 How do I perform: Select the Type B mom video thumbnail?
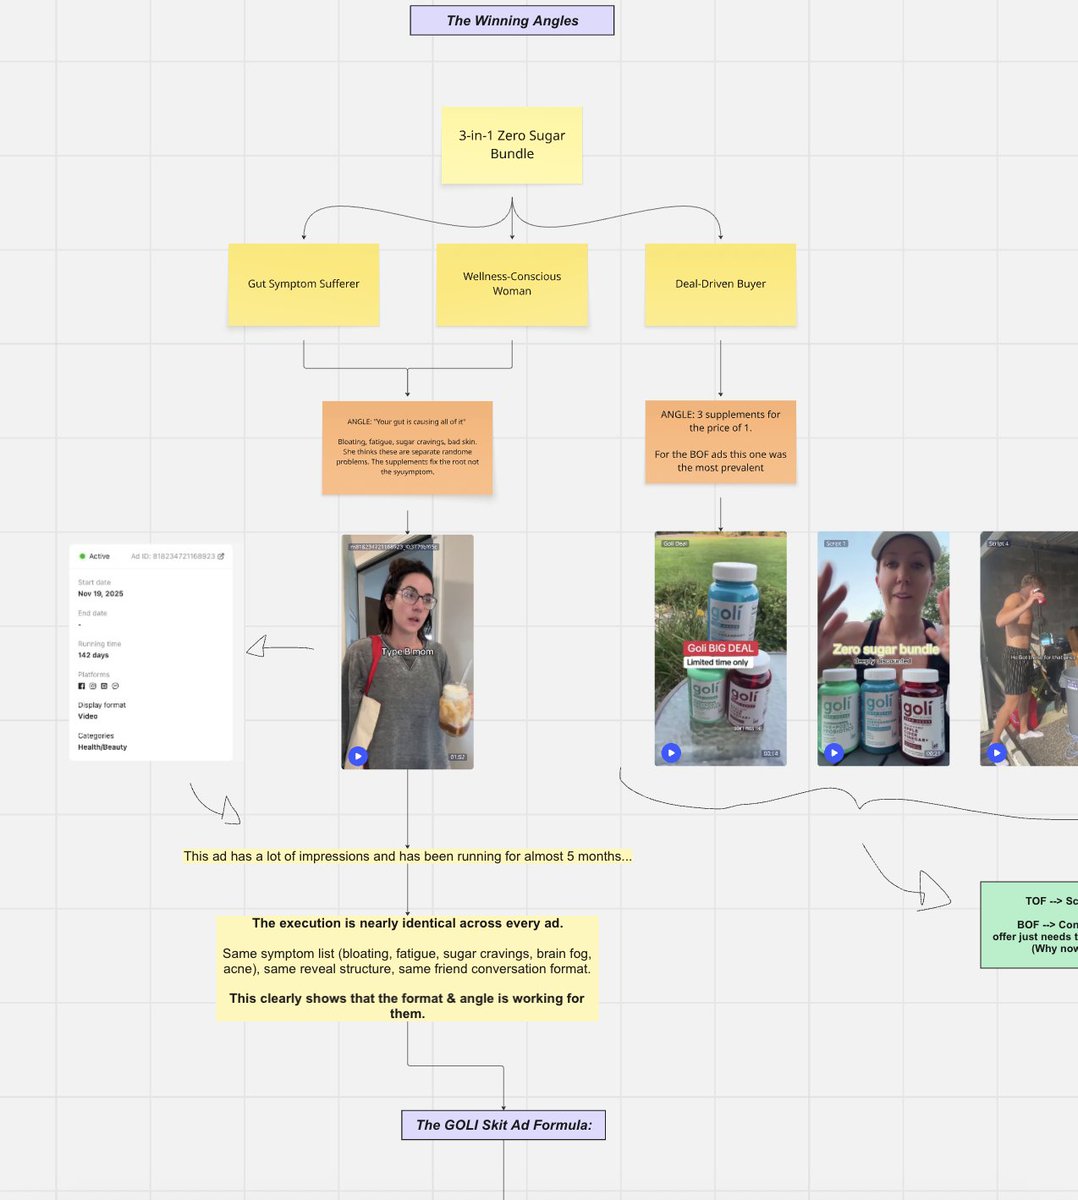[407, 651]
